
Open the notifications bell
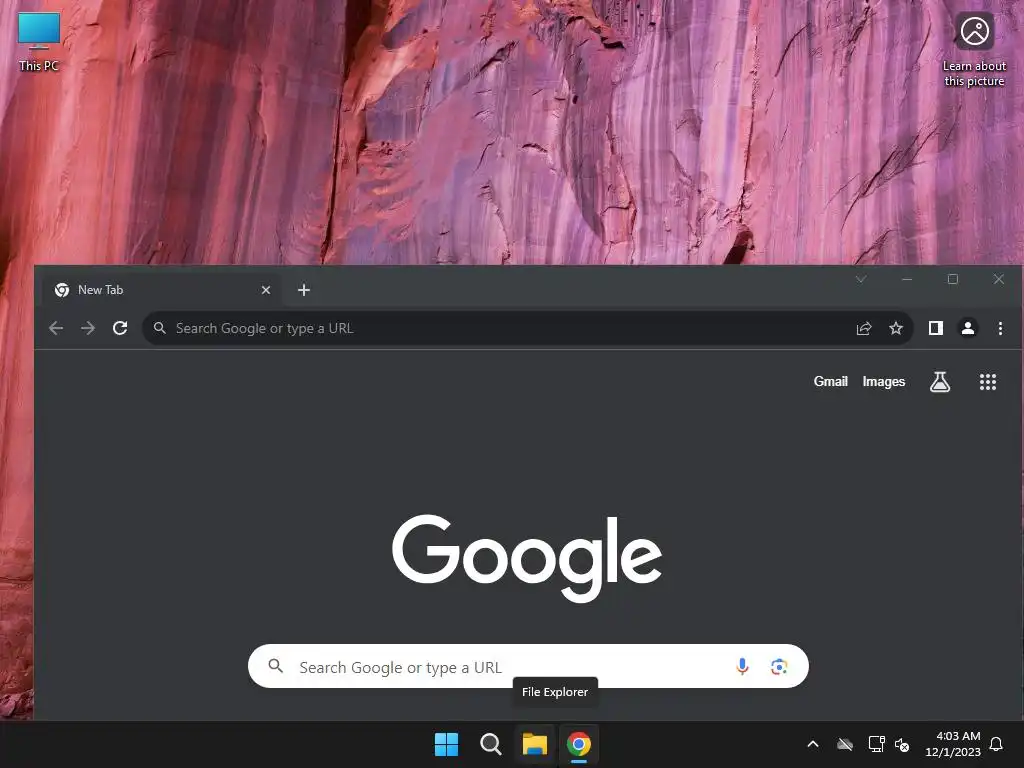tap(996, 744)
